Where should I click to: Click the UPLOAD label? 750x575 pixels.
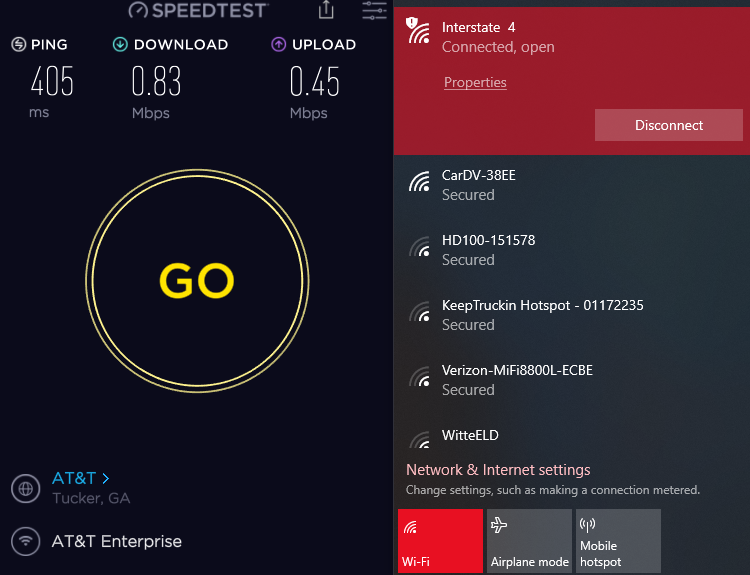(x=324, y=44)
